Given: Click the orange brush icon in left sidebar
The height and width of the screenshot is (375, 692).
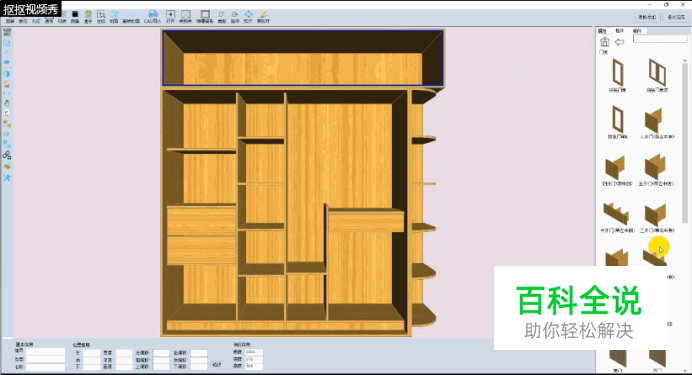Looking at the screenshot, I should click(x=7, y=167).
